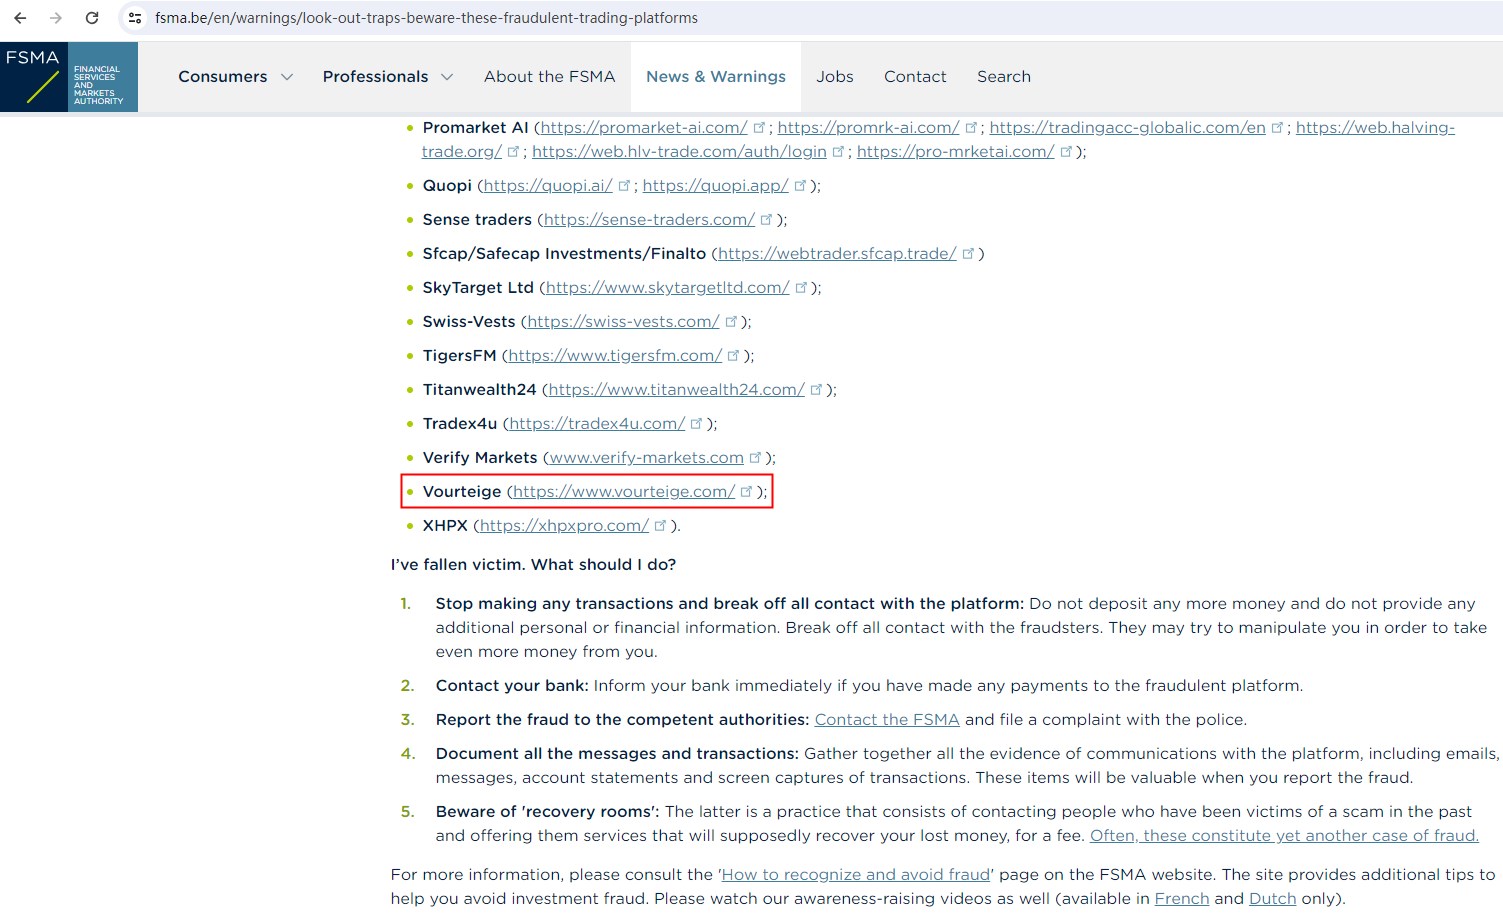Click external link icon after tradex4u.com
Viewport: 1503px width, 916px height.
pyautogui.click(x=696, y=423)
